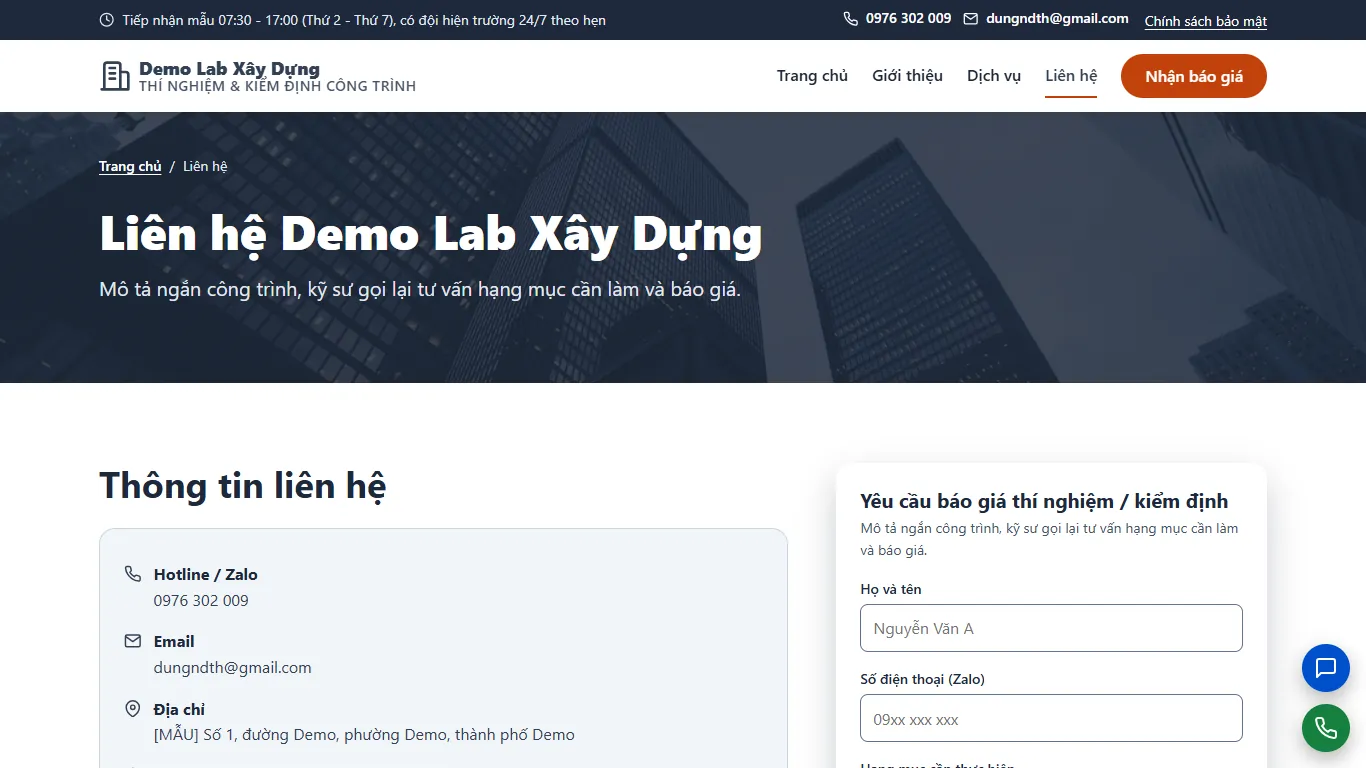Click the hotline number 0976 302 009 in contact card
This screenshot has width=1366, height=768.
coord(201,601)
